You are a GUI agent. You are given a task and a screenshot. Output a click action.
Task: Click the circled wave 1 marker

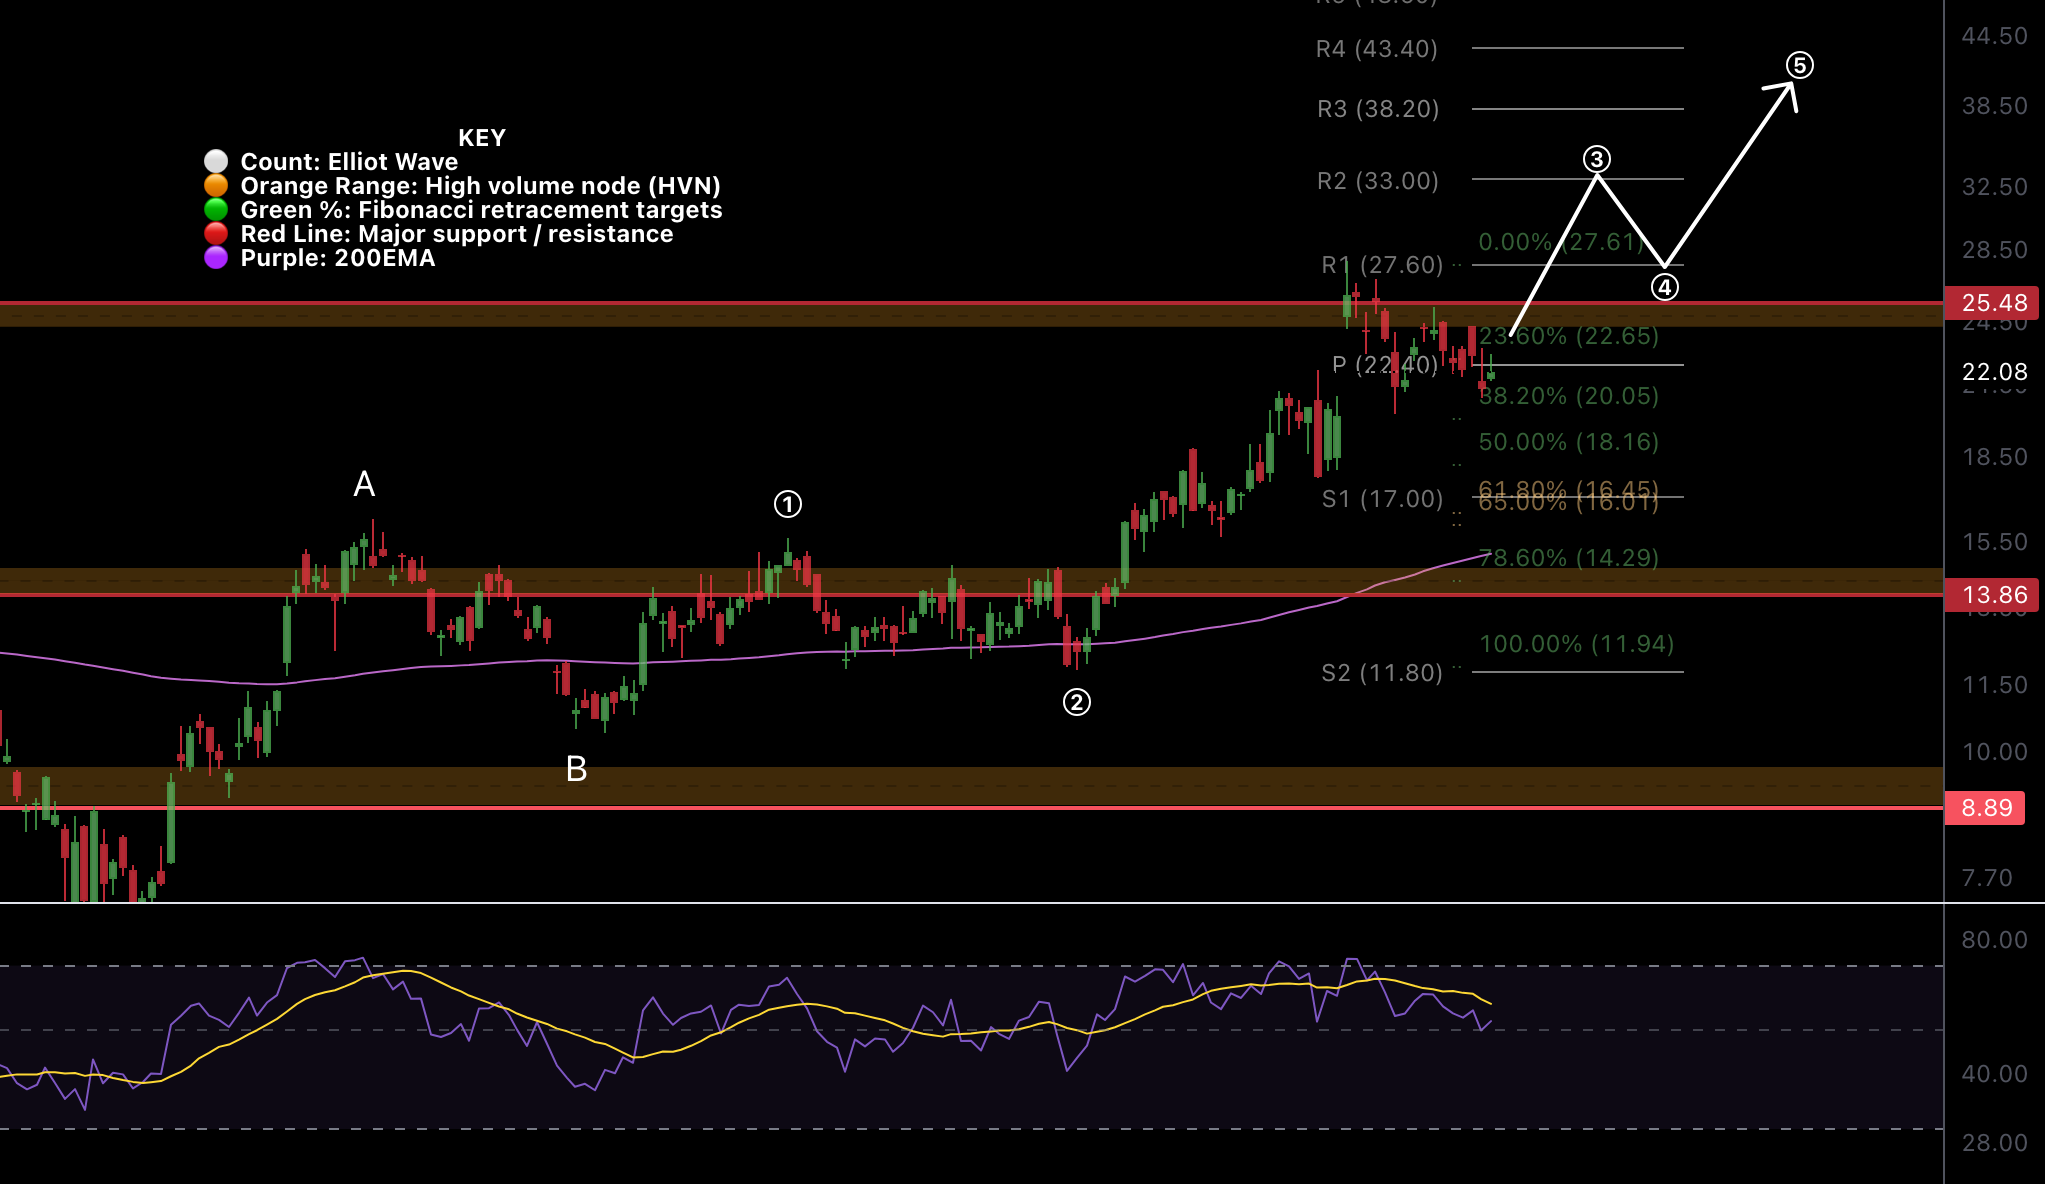tap(788, 504)
